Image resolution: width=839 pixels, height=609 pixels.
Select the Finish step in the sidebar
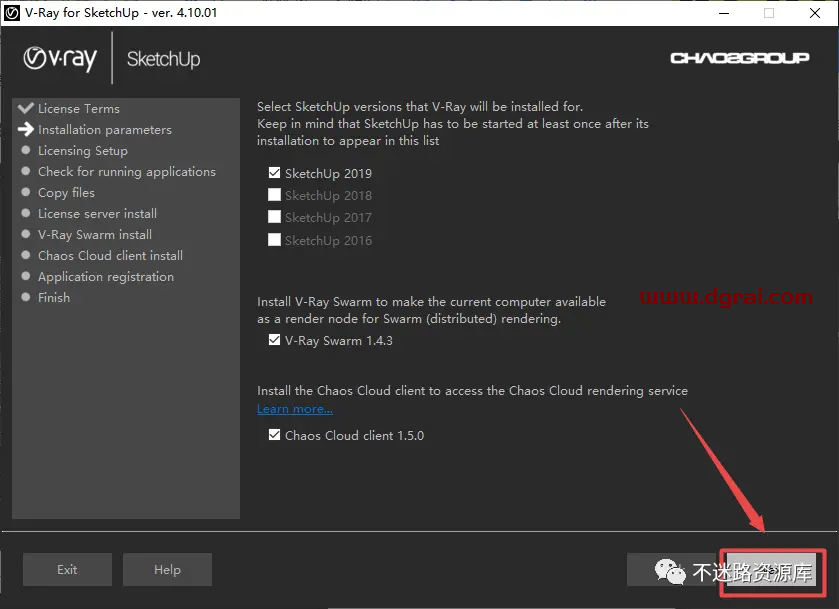pos(54,298)
